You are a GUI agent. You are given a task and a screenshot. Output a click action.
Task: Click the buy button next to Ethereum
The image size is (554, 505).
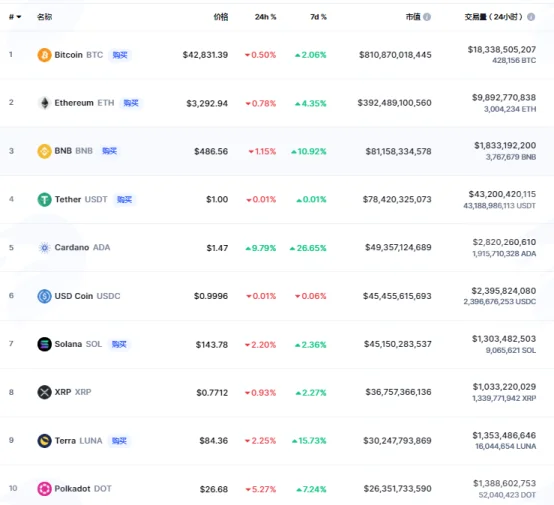click(131, 103)
